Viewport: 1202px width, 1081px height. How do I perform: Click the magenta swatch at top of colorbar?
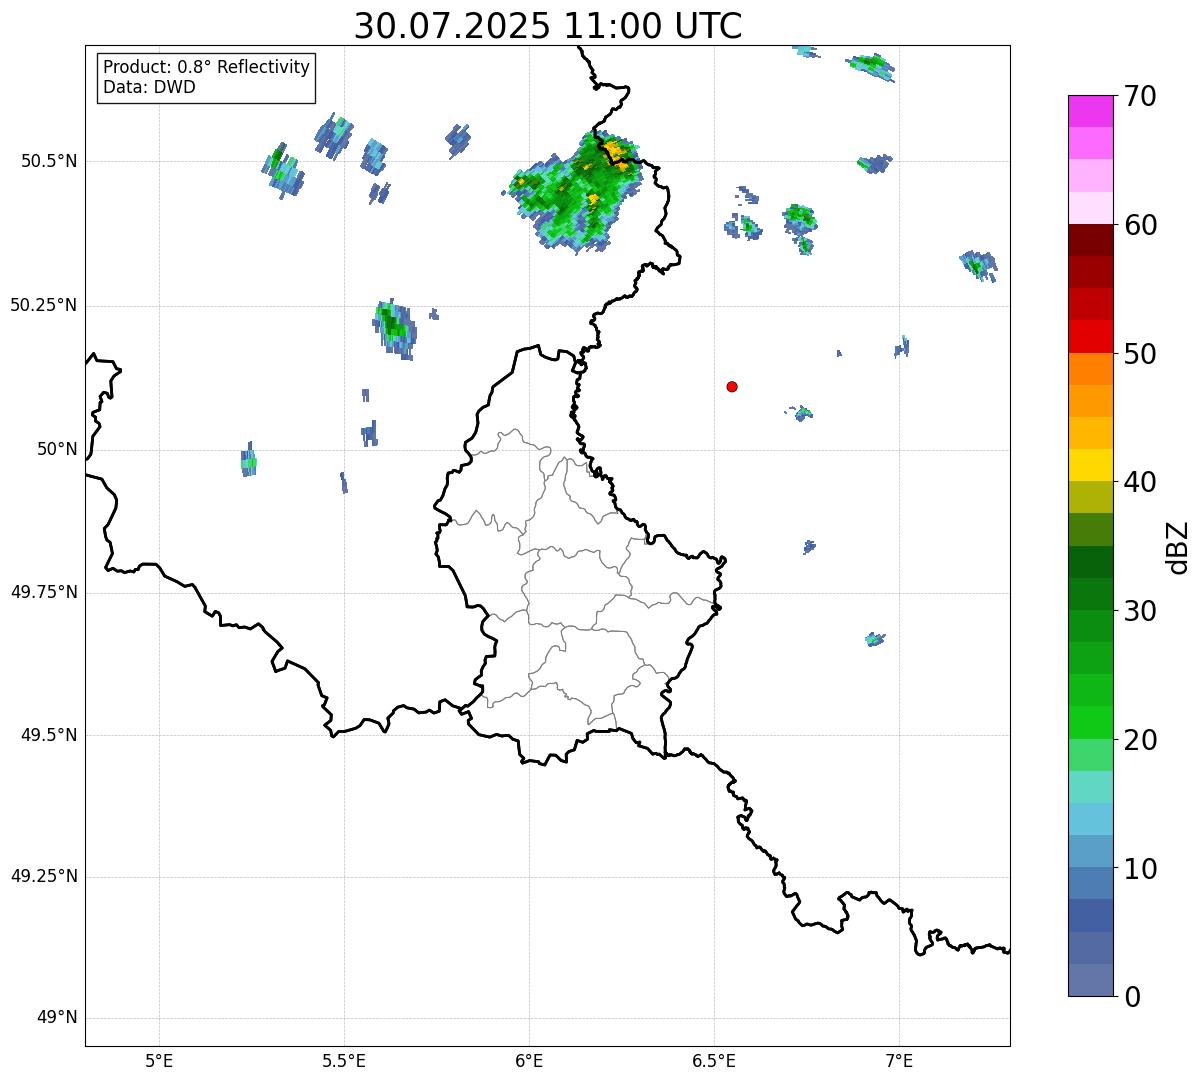pyautogui.click(x=1090, y=111)
